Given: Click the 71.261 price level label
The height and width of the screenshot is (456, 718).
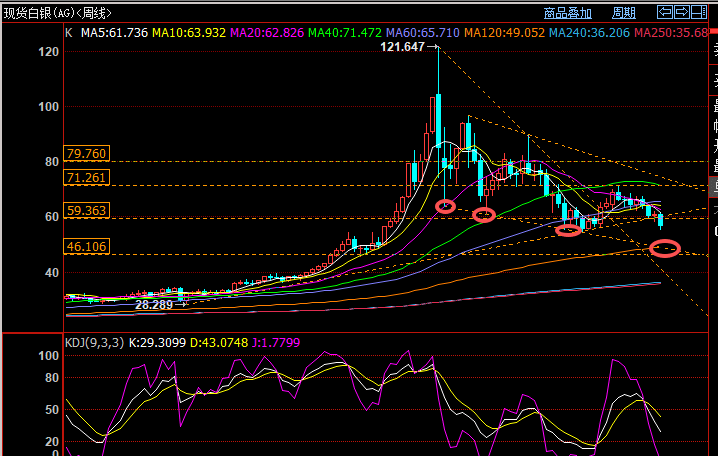Looking at the screenshot, I should [87, 177].
